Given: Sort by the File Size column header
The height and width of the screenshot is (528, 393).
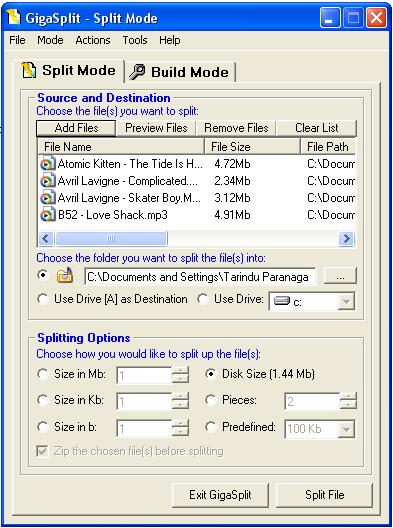Looking at the screenshot, I should point(252,147).
